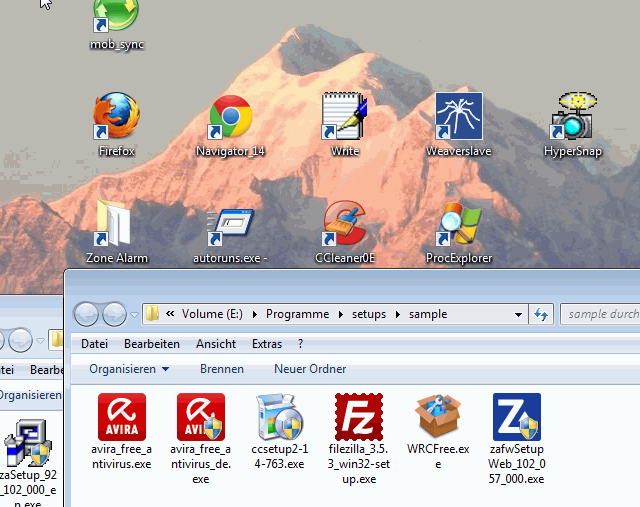Click the Neuer Ordner button
The image size is (640, 507).
(x=310, y=369)
